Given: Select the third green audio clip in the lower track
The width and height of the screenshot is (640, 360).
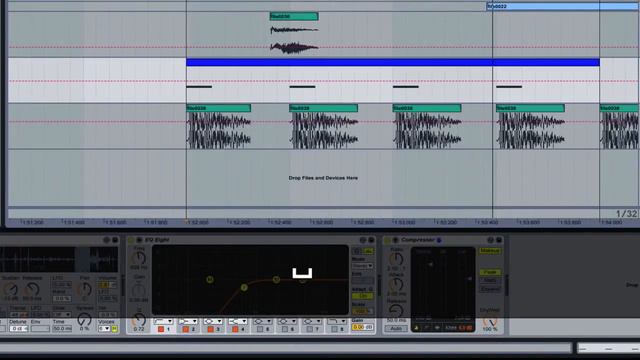Looking at the screenshot, I should click(427, 108).
